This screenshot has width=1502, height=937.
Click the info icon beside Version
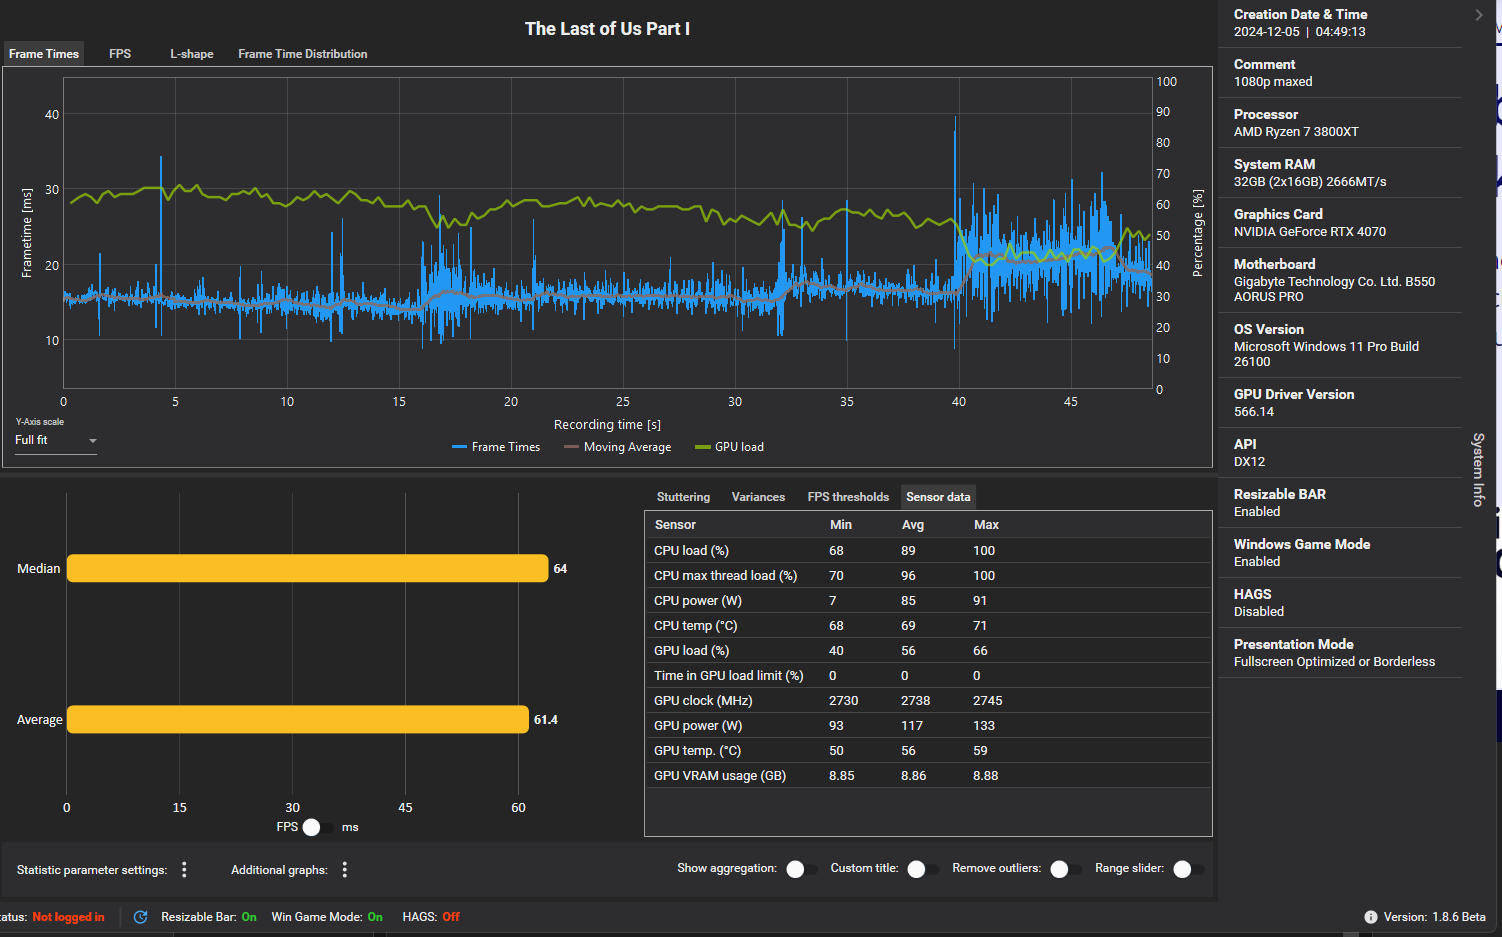(1370, 917)
